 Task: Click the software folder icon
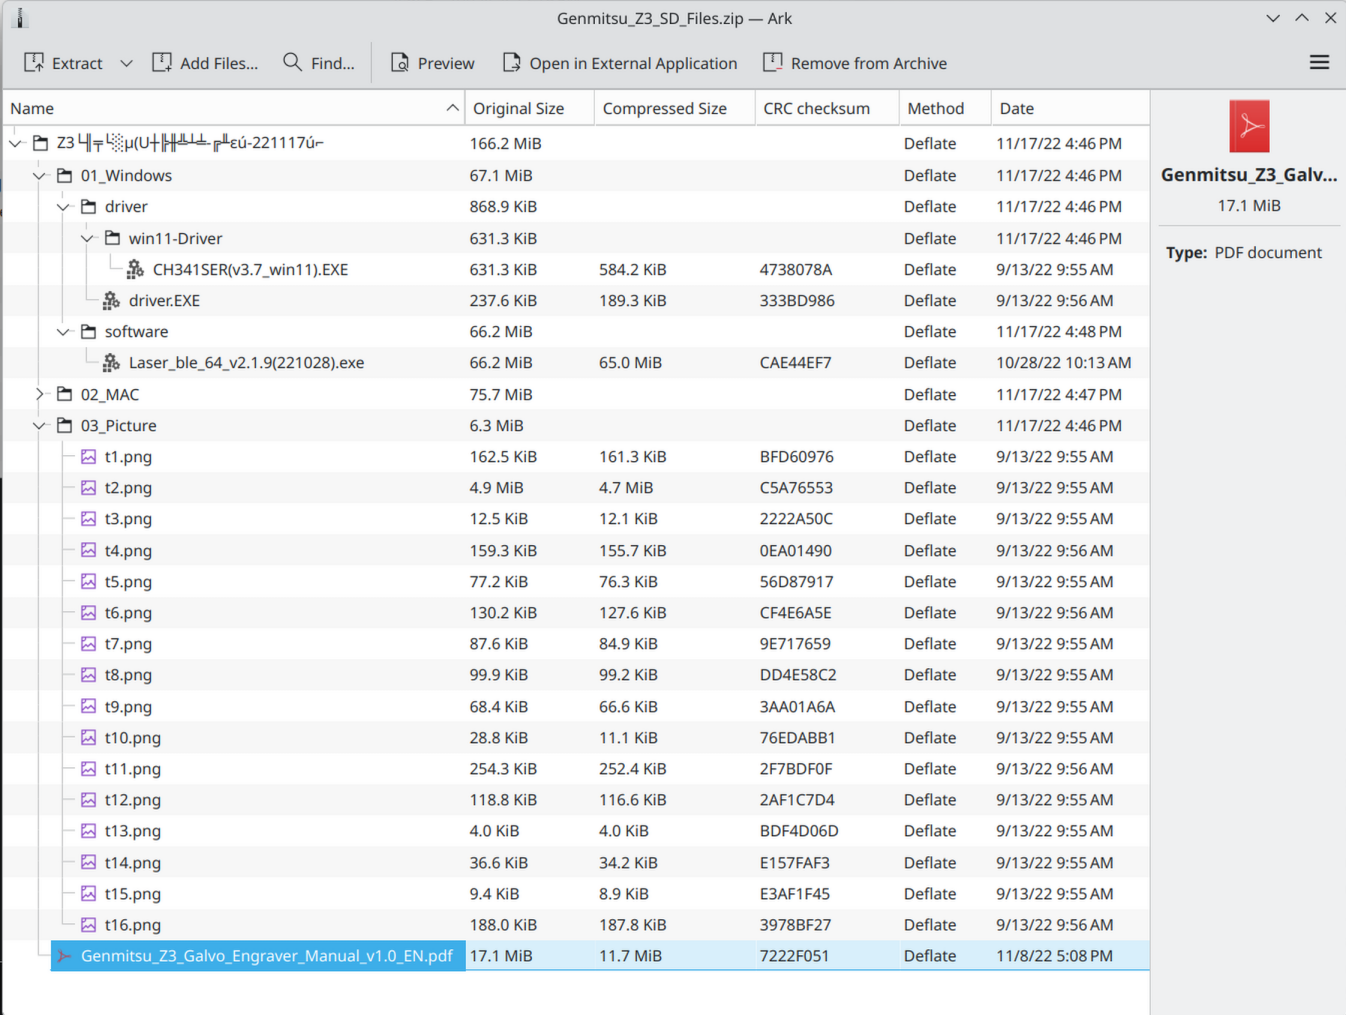88,332
